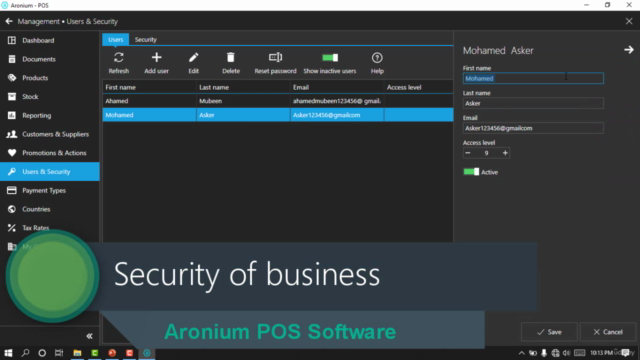This screenshot has height=360, width=640.
Task: Open Promotions & Actions section
Action: coord(49,153)
